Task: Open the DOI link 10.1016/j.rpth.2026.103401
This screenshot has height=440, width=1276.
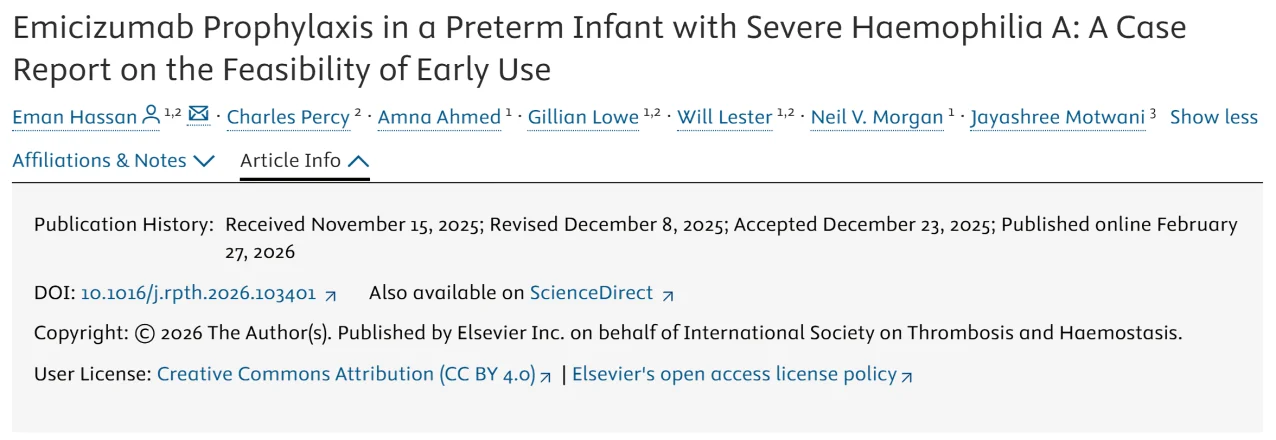Action: coord(198,294)
